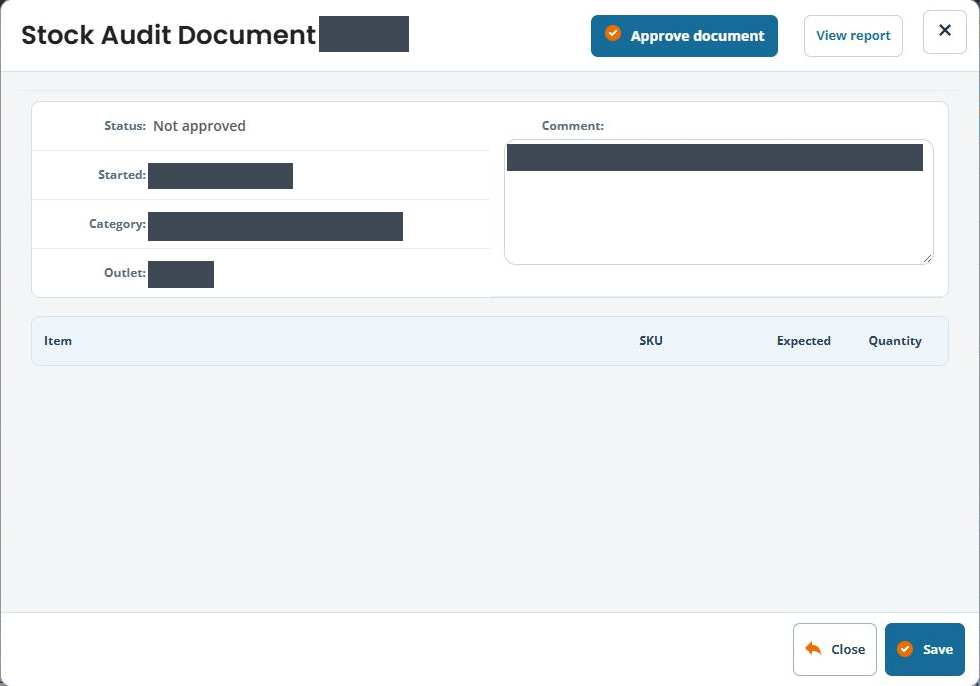Click the Comment box resize handle
This screenshot has width=980, height=686.
928,258
